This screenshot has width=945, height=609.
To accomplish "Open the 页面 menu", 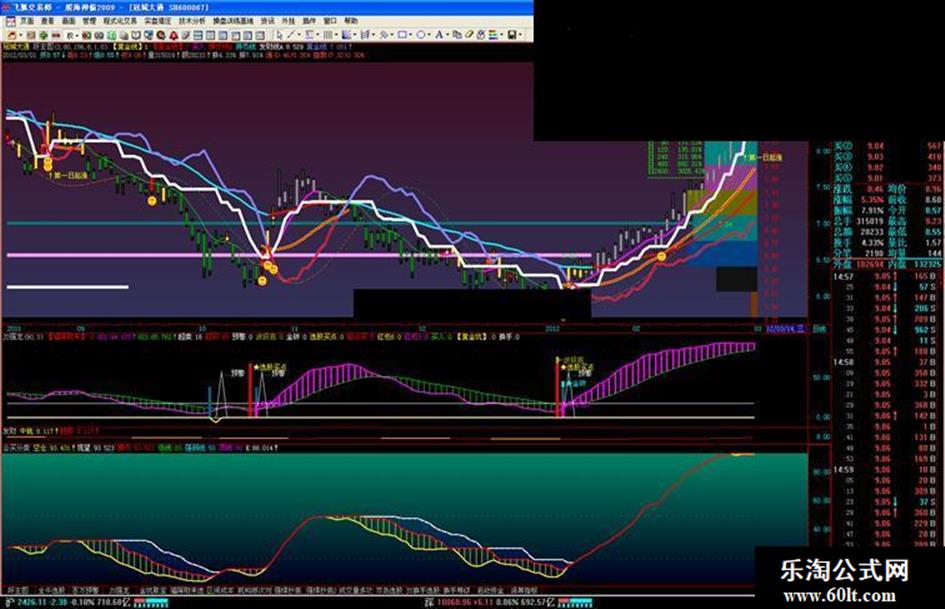I will 27,21.
